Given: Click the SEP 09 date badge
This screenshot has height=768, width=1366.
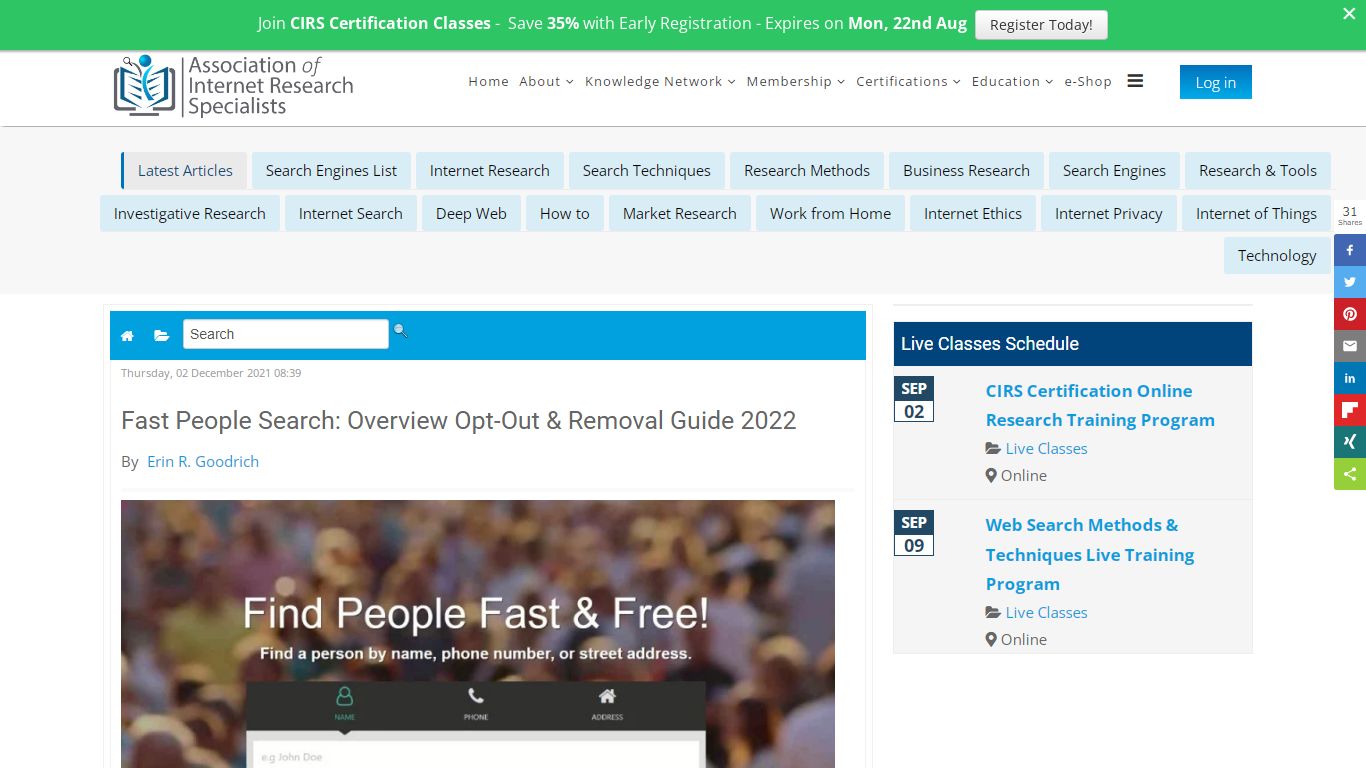Looking at the screenshot, I should click(914, 533).
